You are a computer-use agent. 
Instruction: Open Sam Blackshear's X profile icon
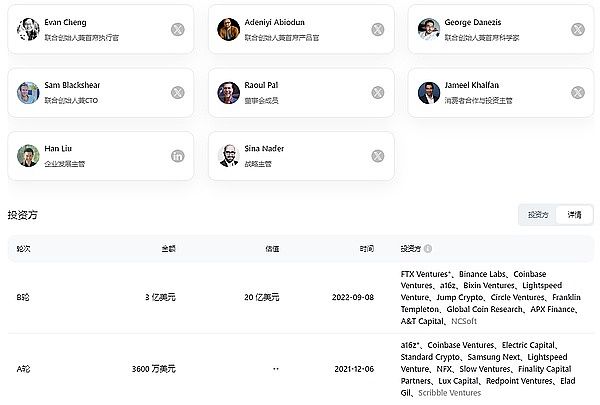pos(177,92)
